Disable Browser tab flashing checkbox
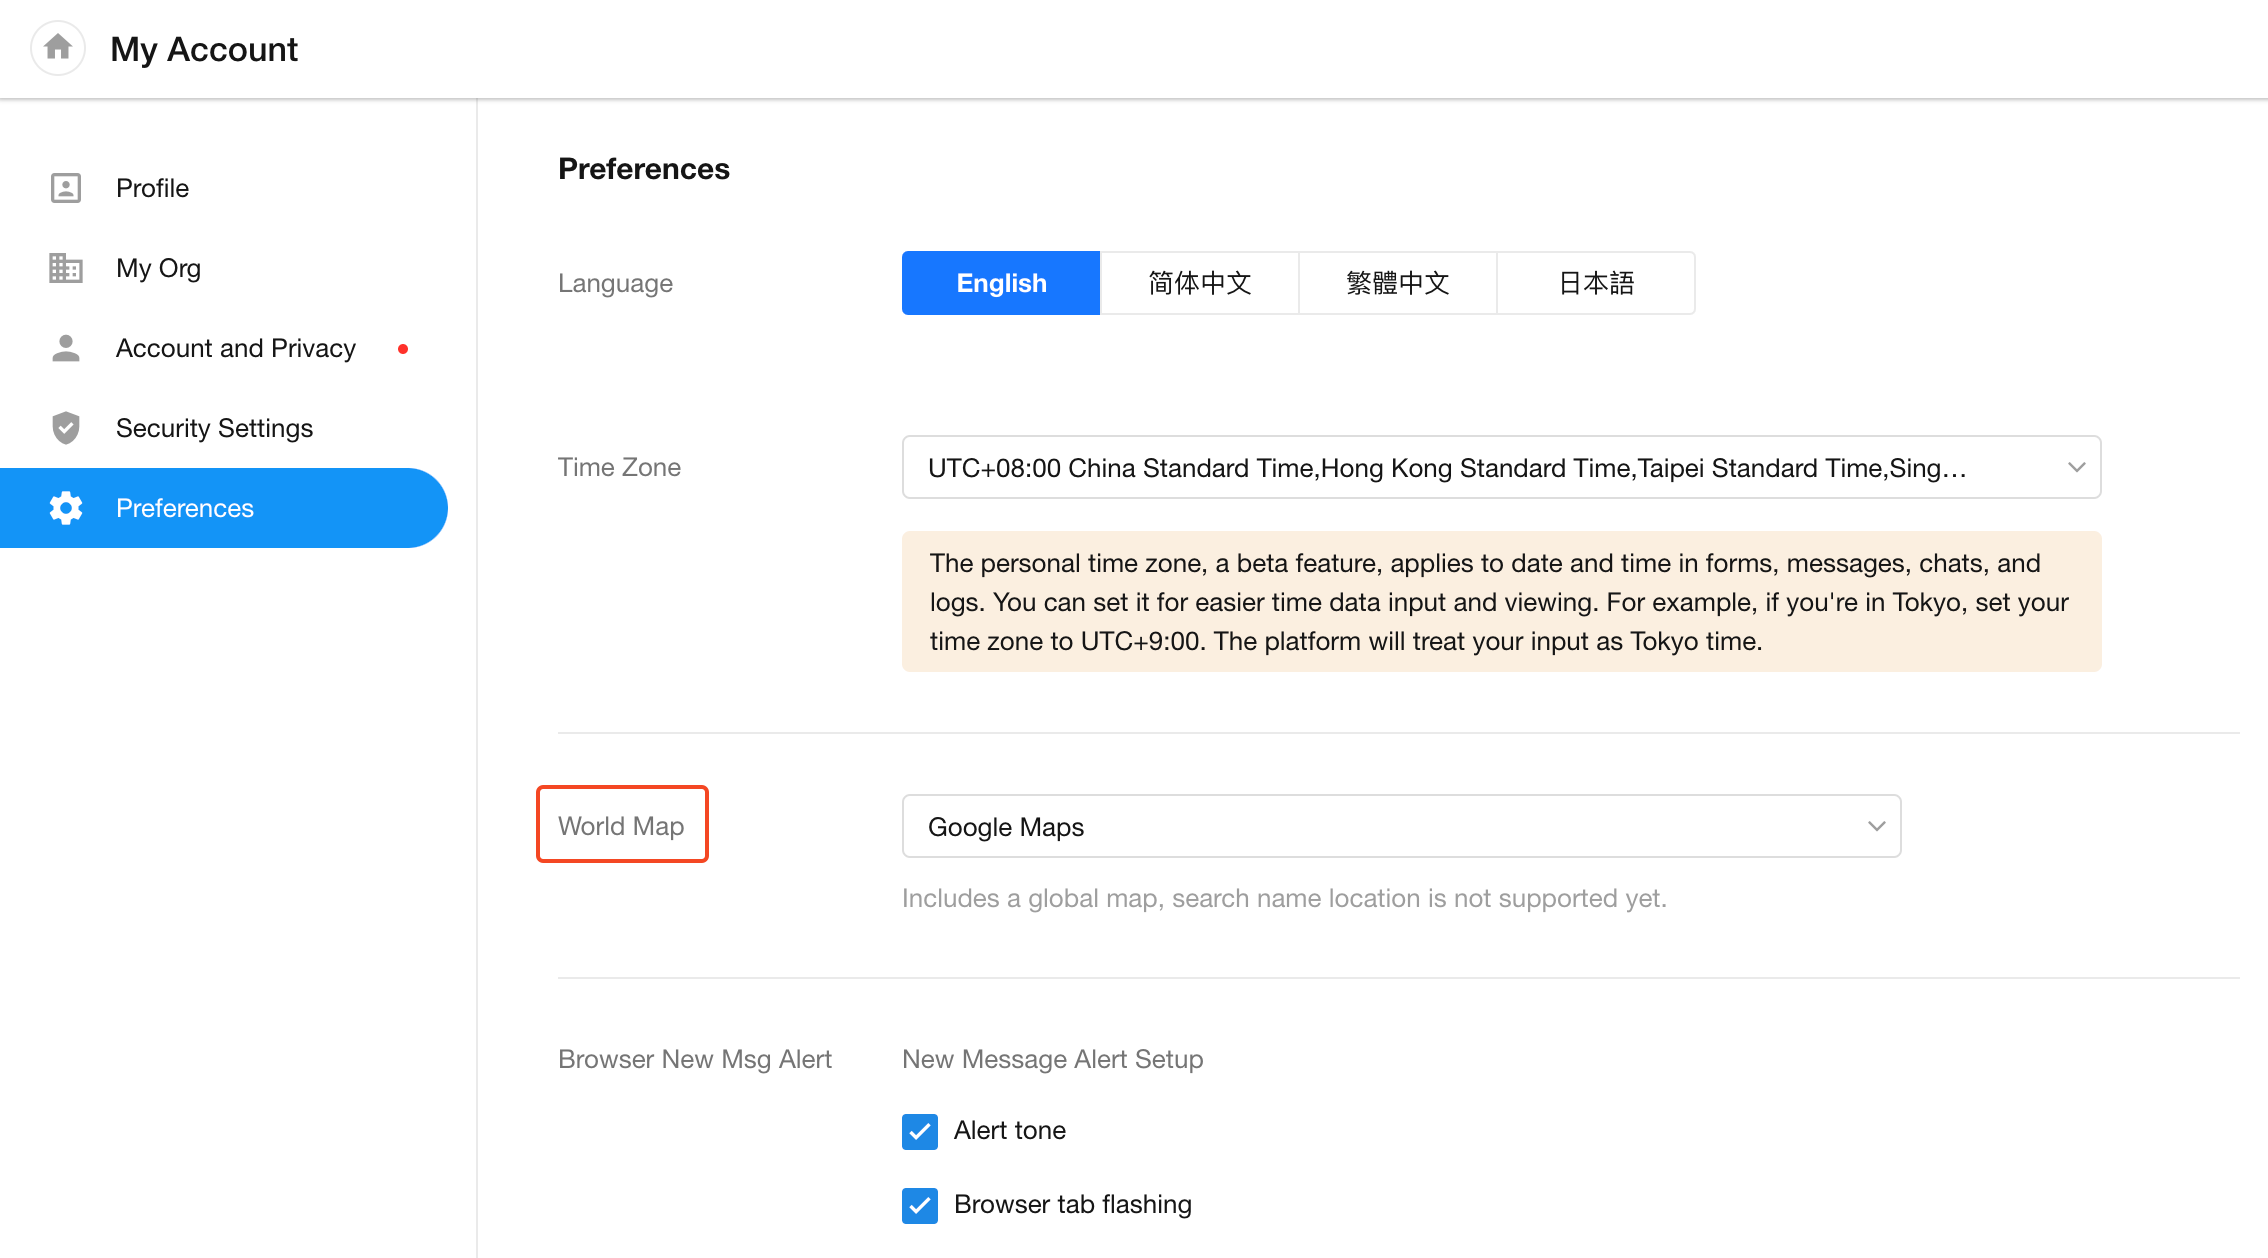 [920, 1205]
